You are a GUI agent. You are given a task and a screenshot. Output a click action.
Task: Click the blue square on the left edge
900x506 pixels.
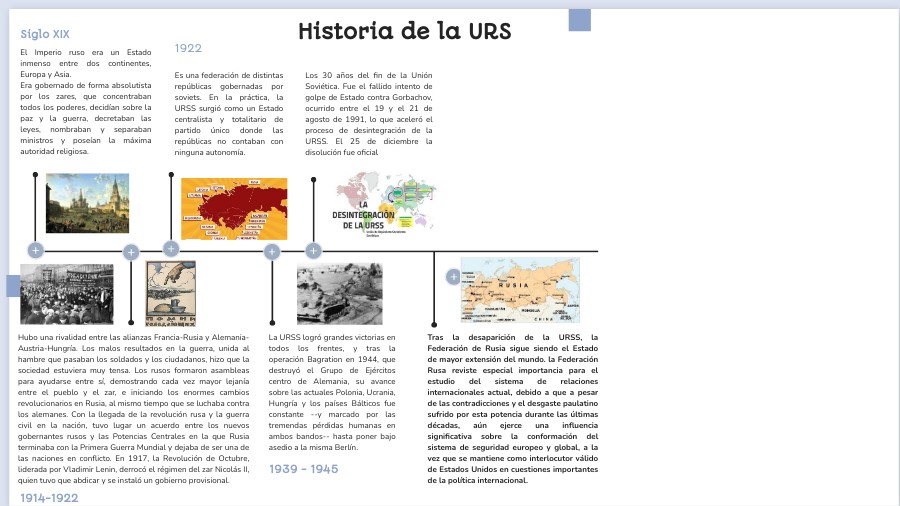pyautogui.click(x=12, y=286)
